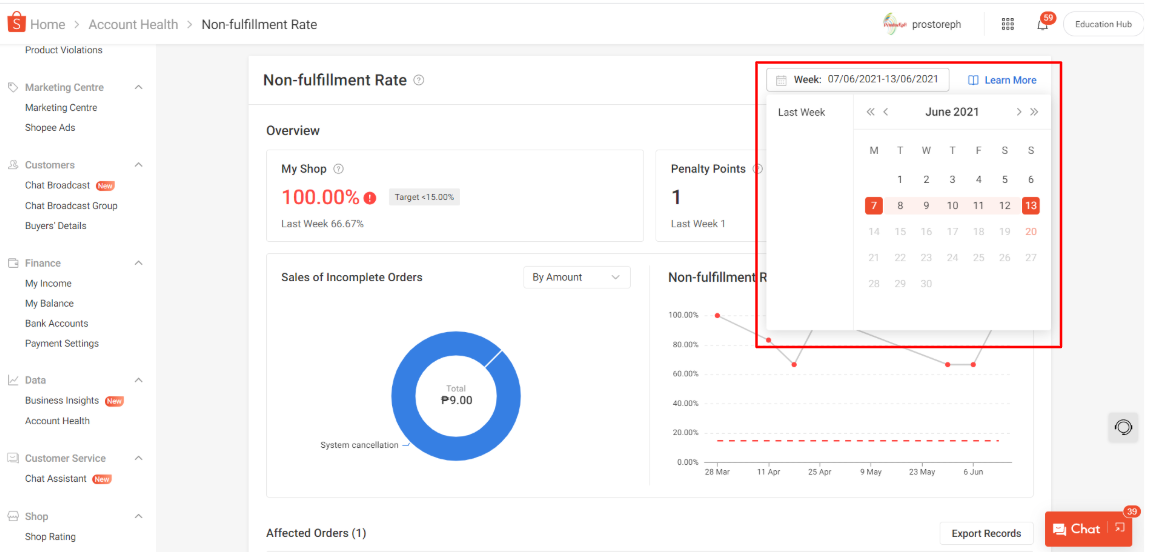Image resolution: width=1149 pixels, height=555 pixels.
Task: Click help icon beside My Shop
Action: point(338,169)
